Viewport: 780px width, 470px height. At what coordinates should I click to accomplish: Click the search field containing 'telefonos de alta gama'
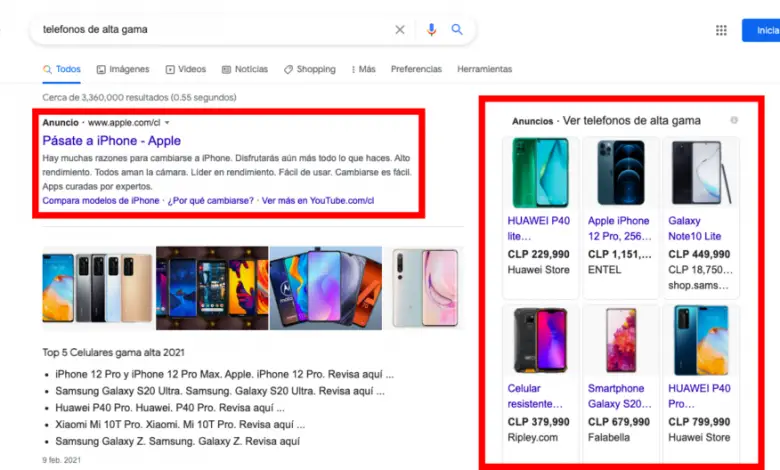point(210,30)
